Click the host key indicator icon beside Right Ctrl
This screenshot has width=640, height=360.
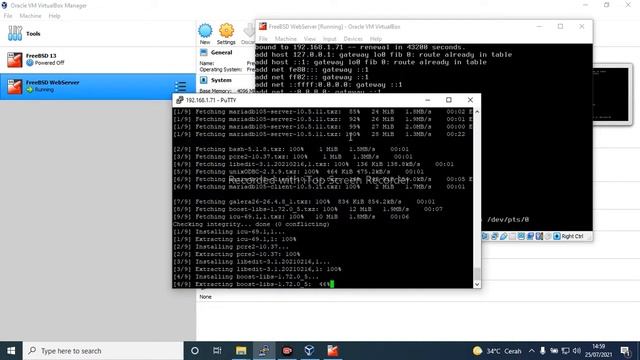click(557, 236)
